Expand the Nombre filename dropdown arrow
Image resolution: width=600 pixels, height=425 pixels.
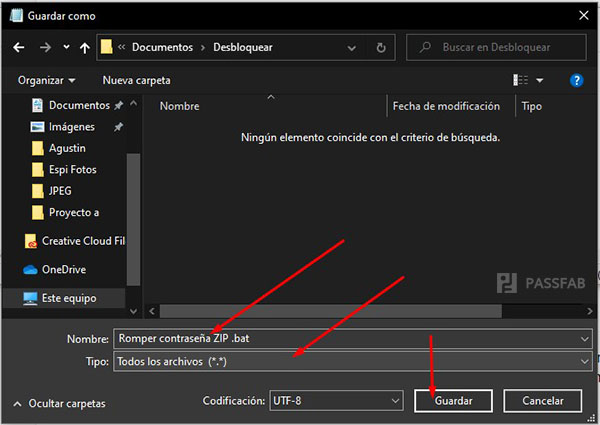[x=584, y=339]
